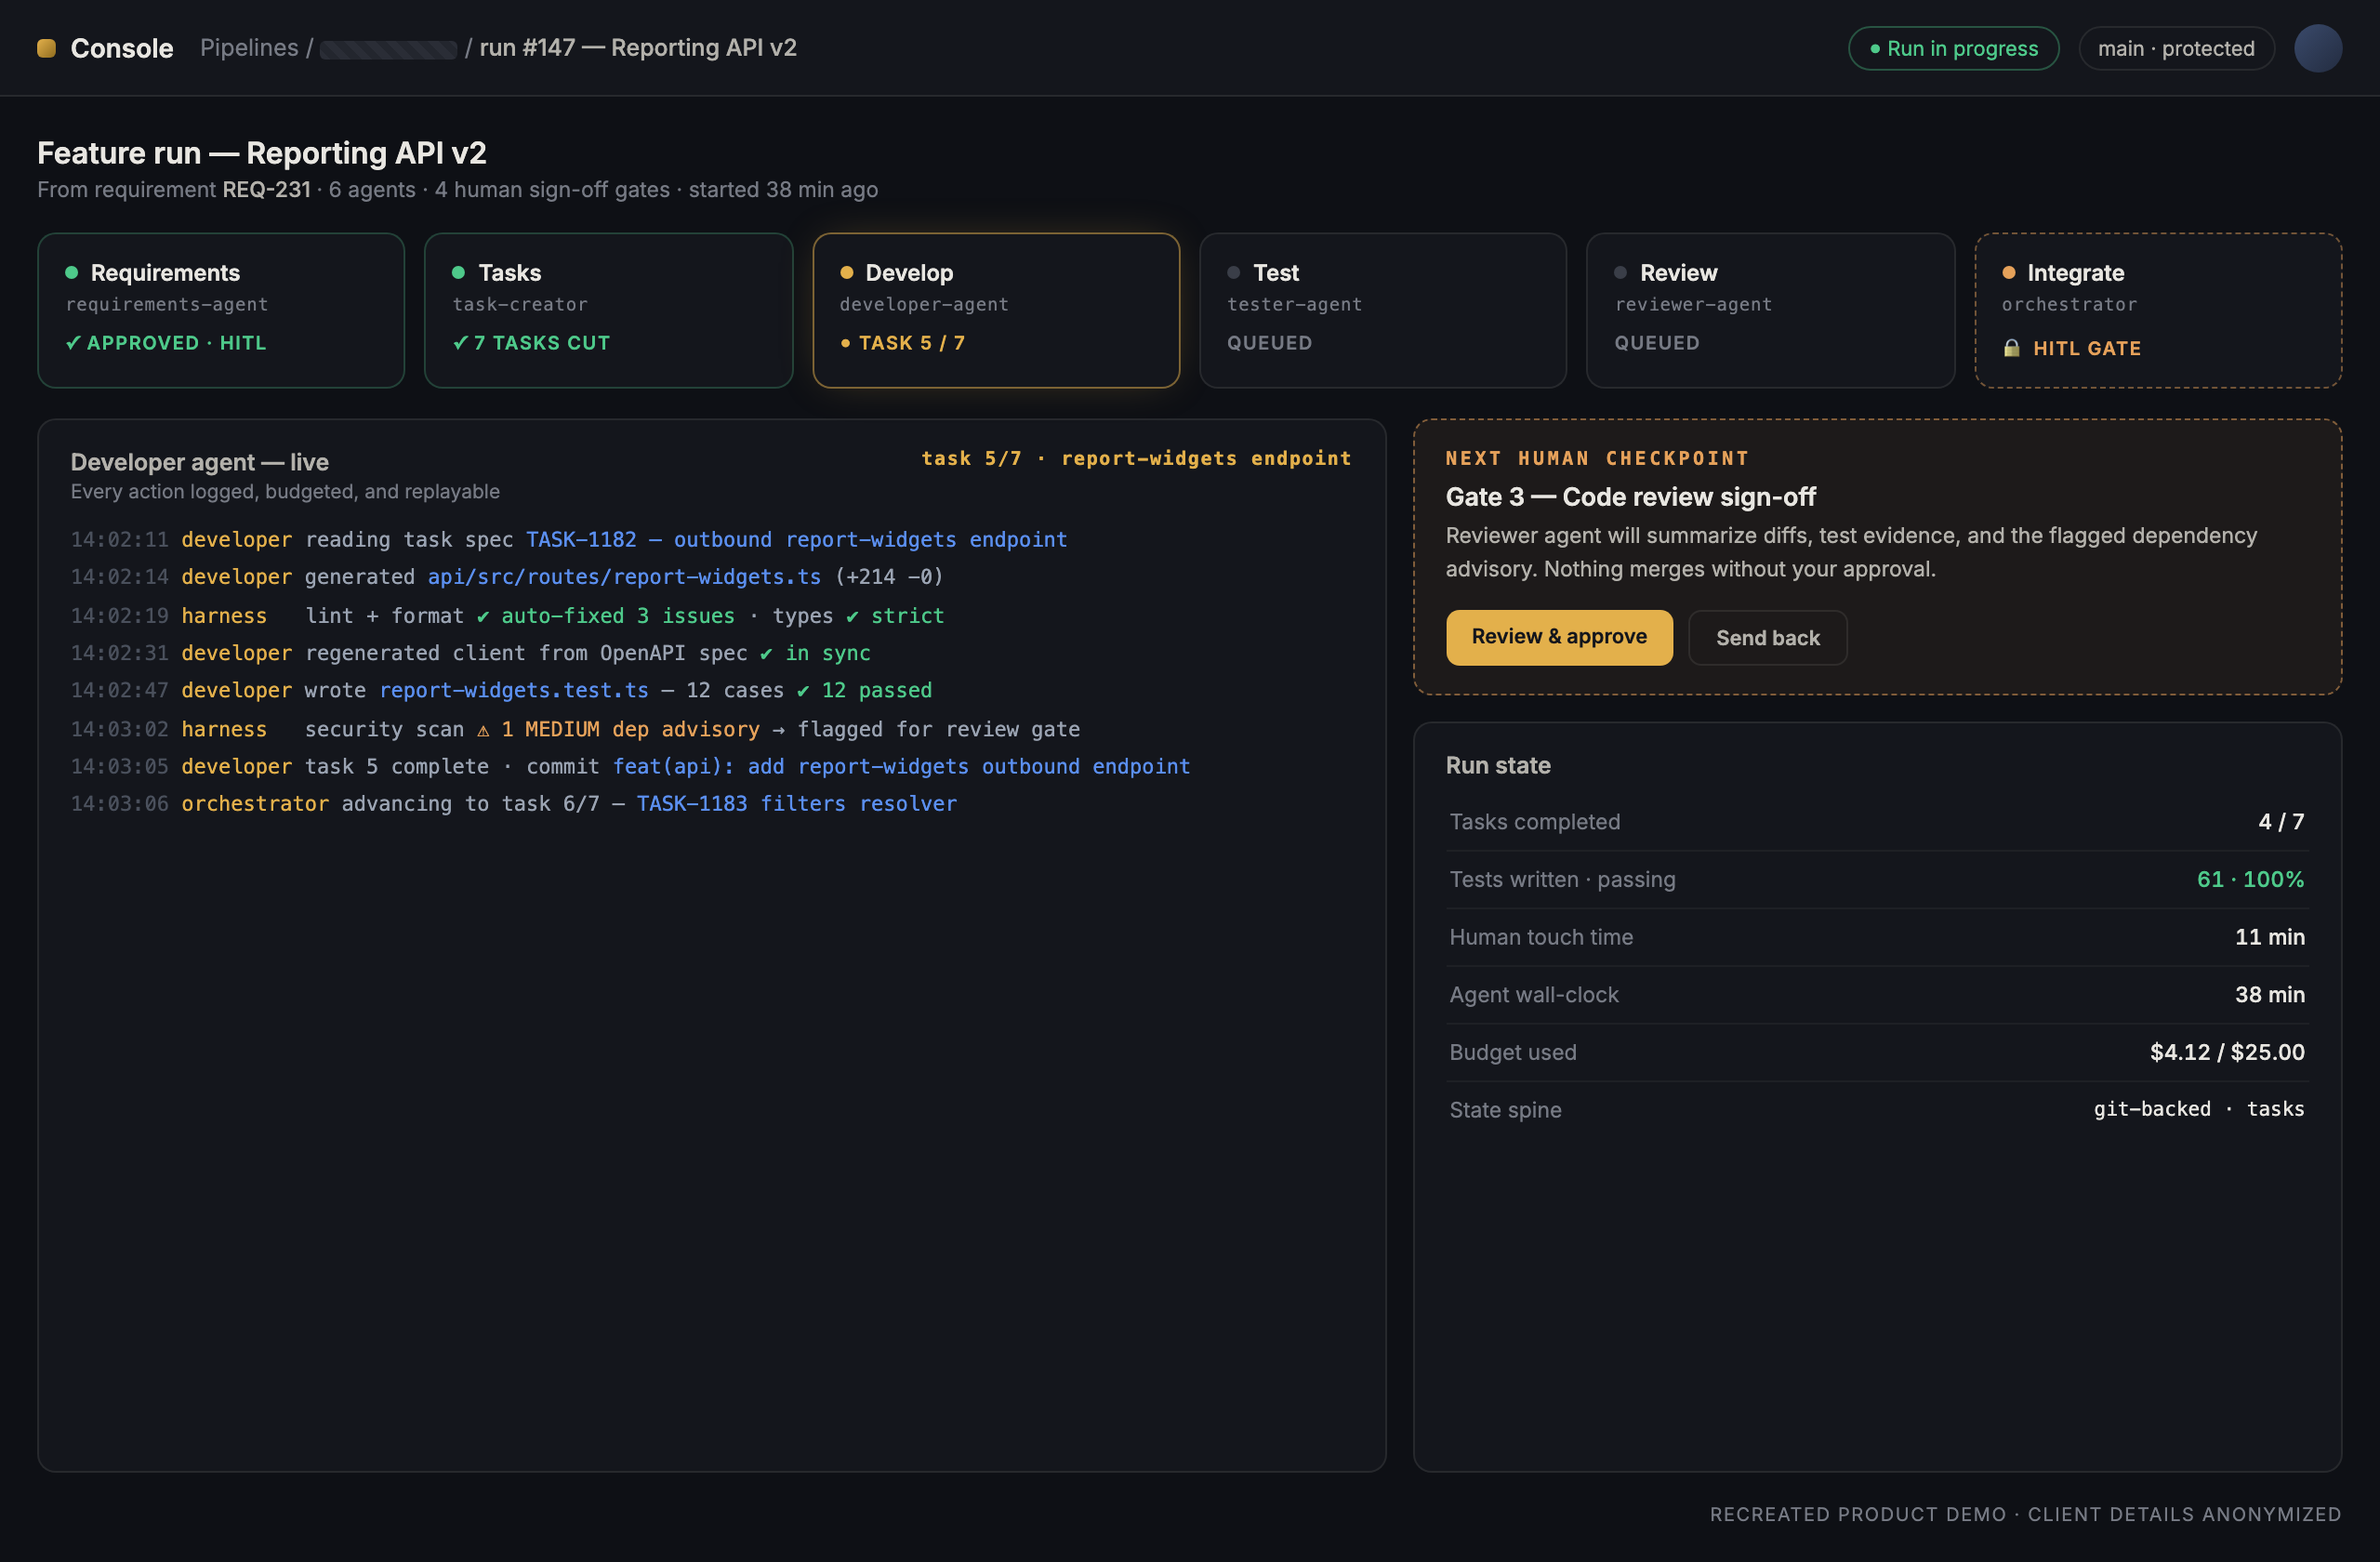
Task: Click the green status dot on Tasks
Action: pyautogui.click(x=458, y=272)
